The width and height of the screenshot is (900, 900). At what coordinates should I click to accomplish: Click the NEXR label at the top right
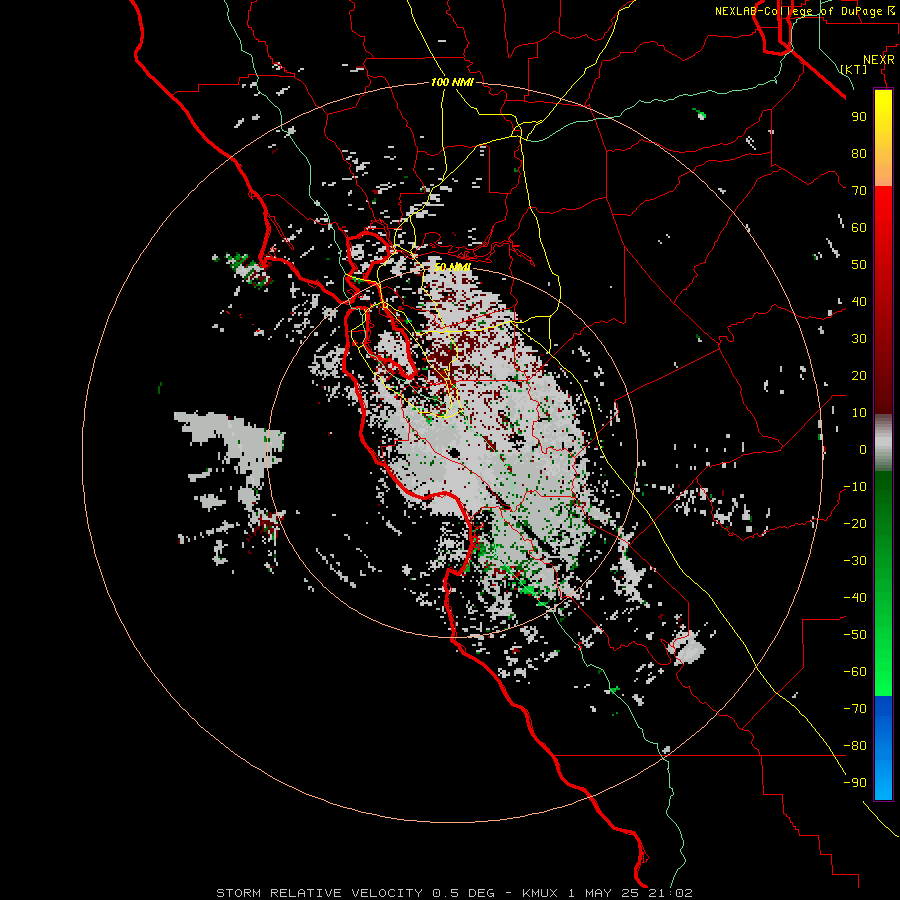pyautogui.click(x=879, y=60)
